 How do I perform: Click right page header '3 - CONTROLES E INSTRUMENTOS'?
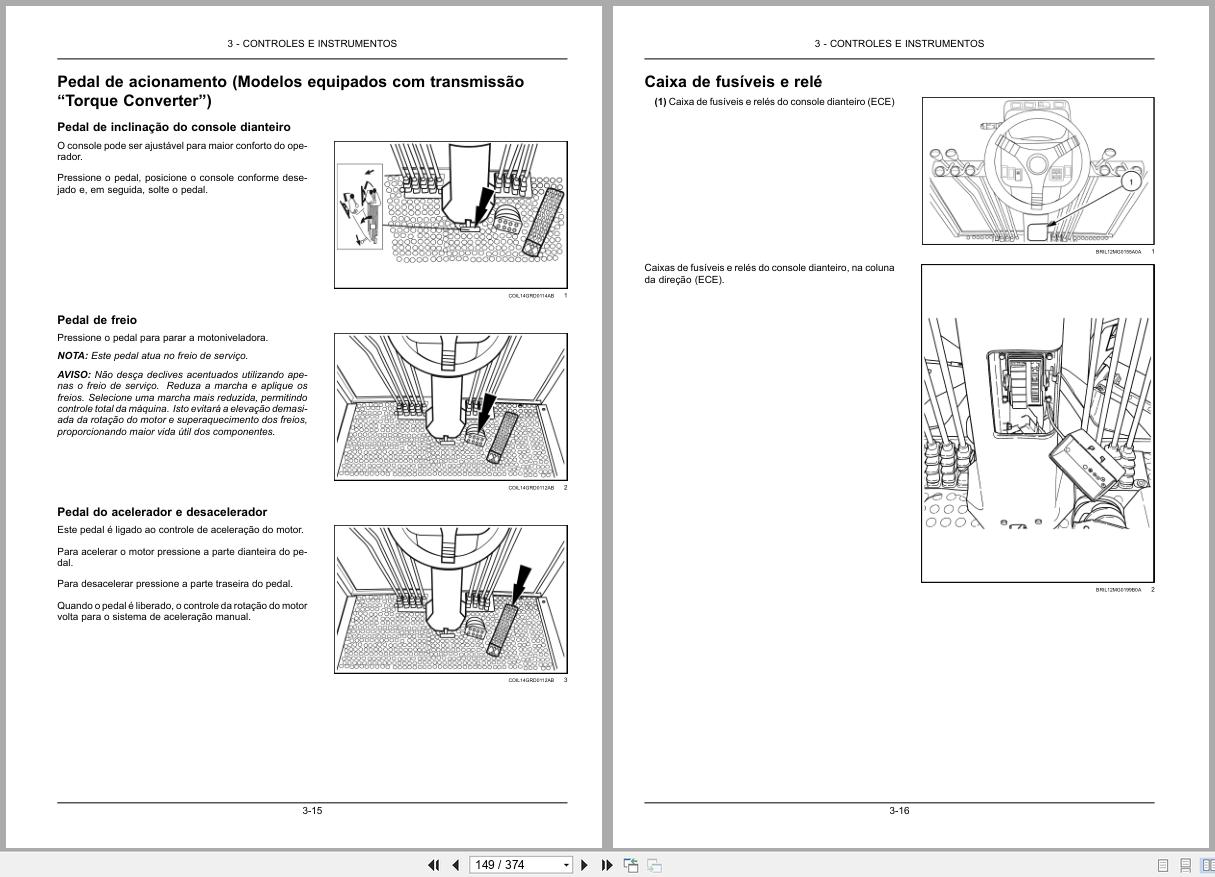tap(899, 44)
